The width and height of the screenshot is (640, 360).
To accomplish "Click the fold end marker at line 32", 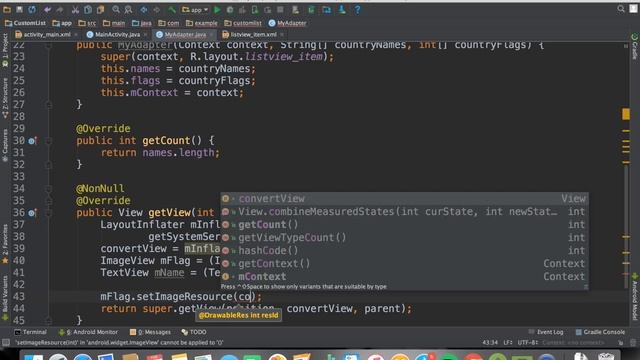I will click(x=48, y=165).
